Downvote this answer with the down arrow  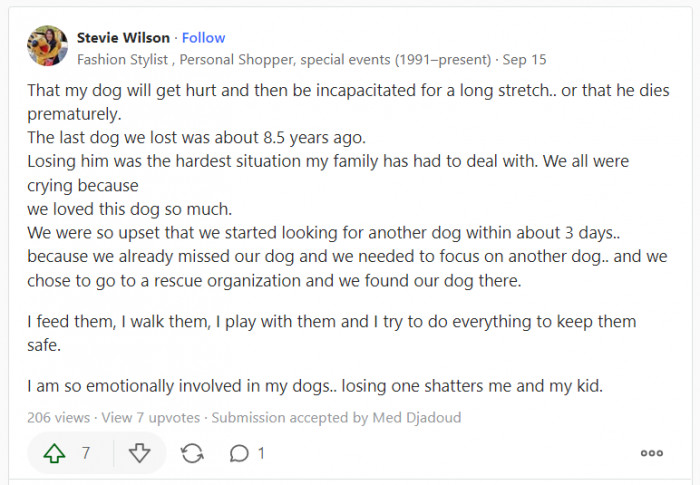coord(140,453)
